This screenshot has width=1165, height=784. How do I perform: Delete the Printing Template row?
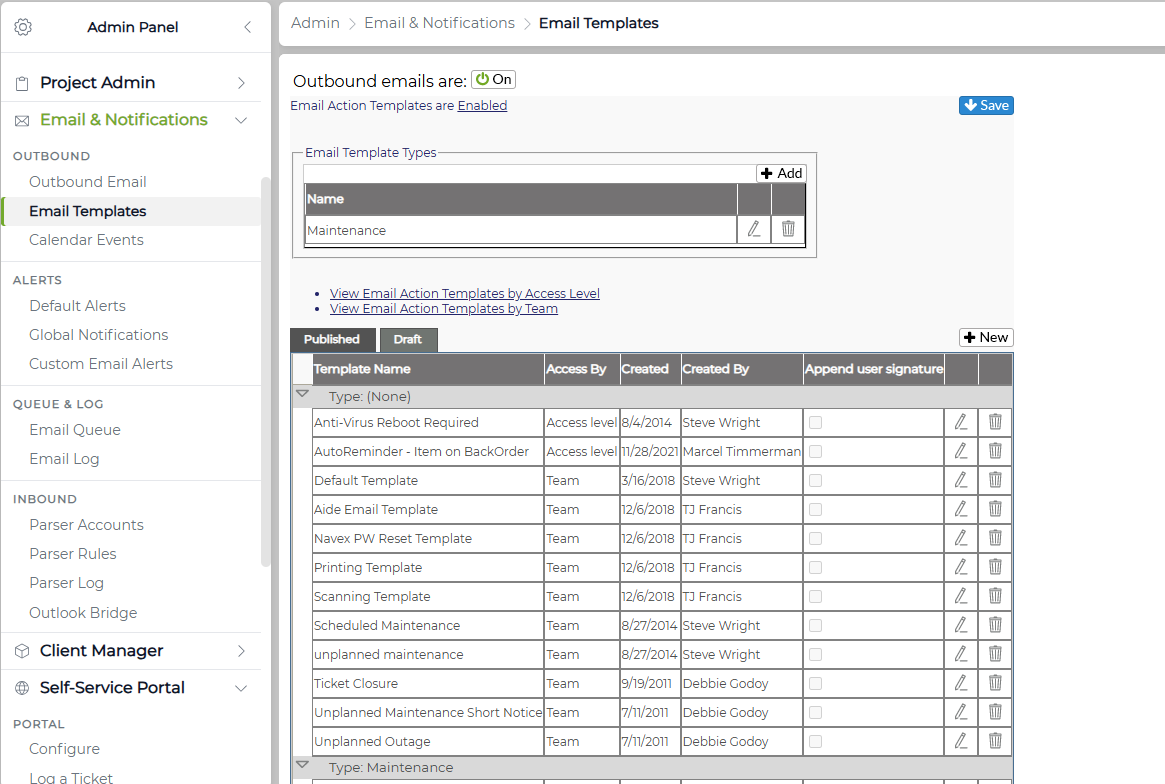[x=995, y=567]
